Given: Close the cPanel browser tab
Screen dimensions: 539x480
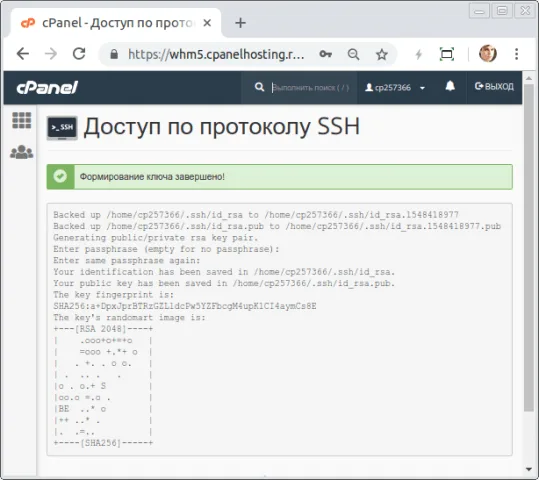Looking at the screenshot, I should pyautogui.click(x=207, y=23).
